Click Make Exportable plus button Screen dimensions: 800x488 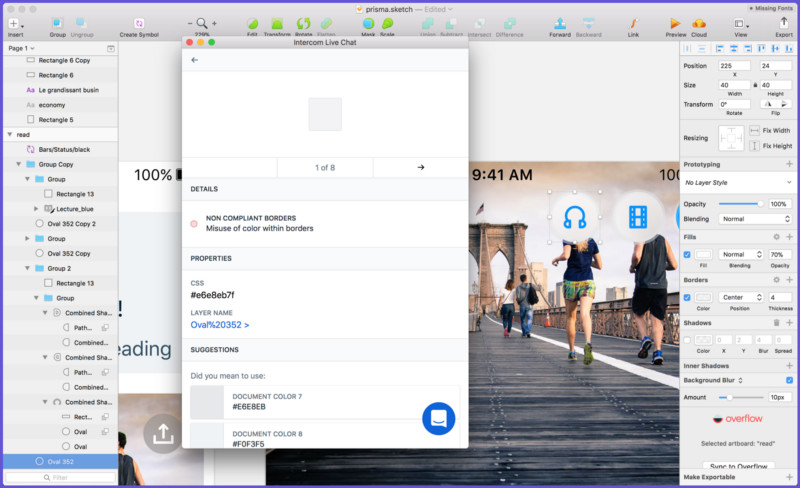click(789, 477)
